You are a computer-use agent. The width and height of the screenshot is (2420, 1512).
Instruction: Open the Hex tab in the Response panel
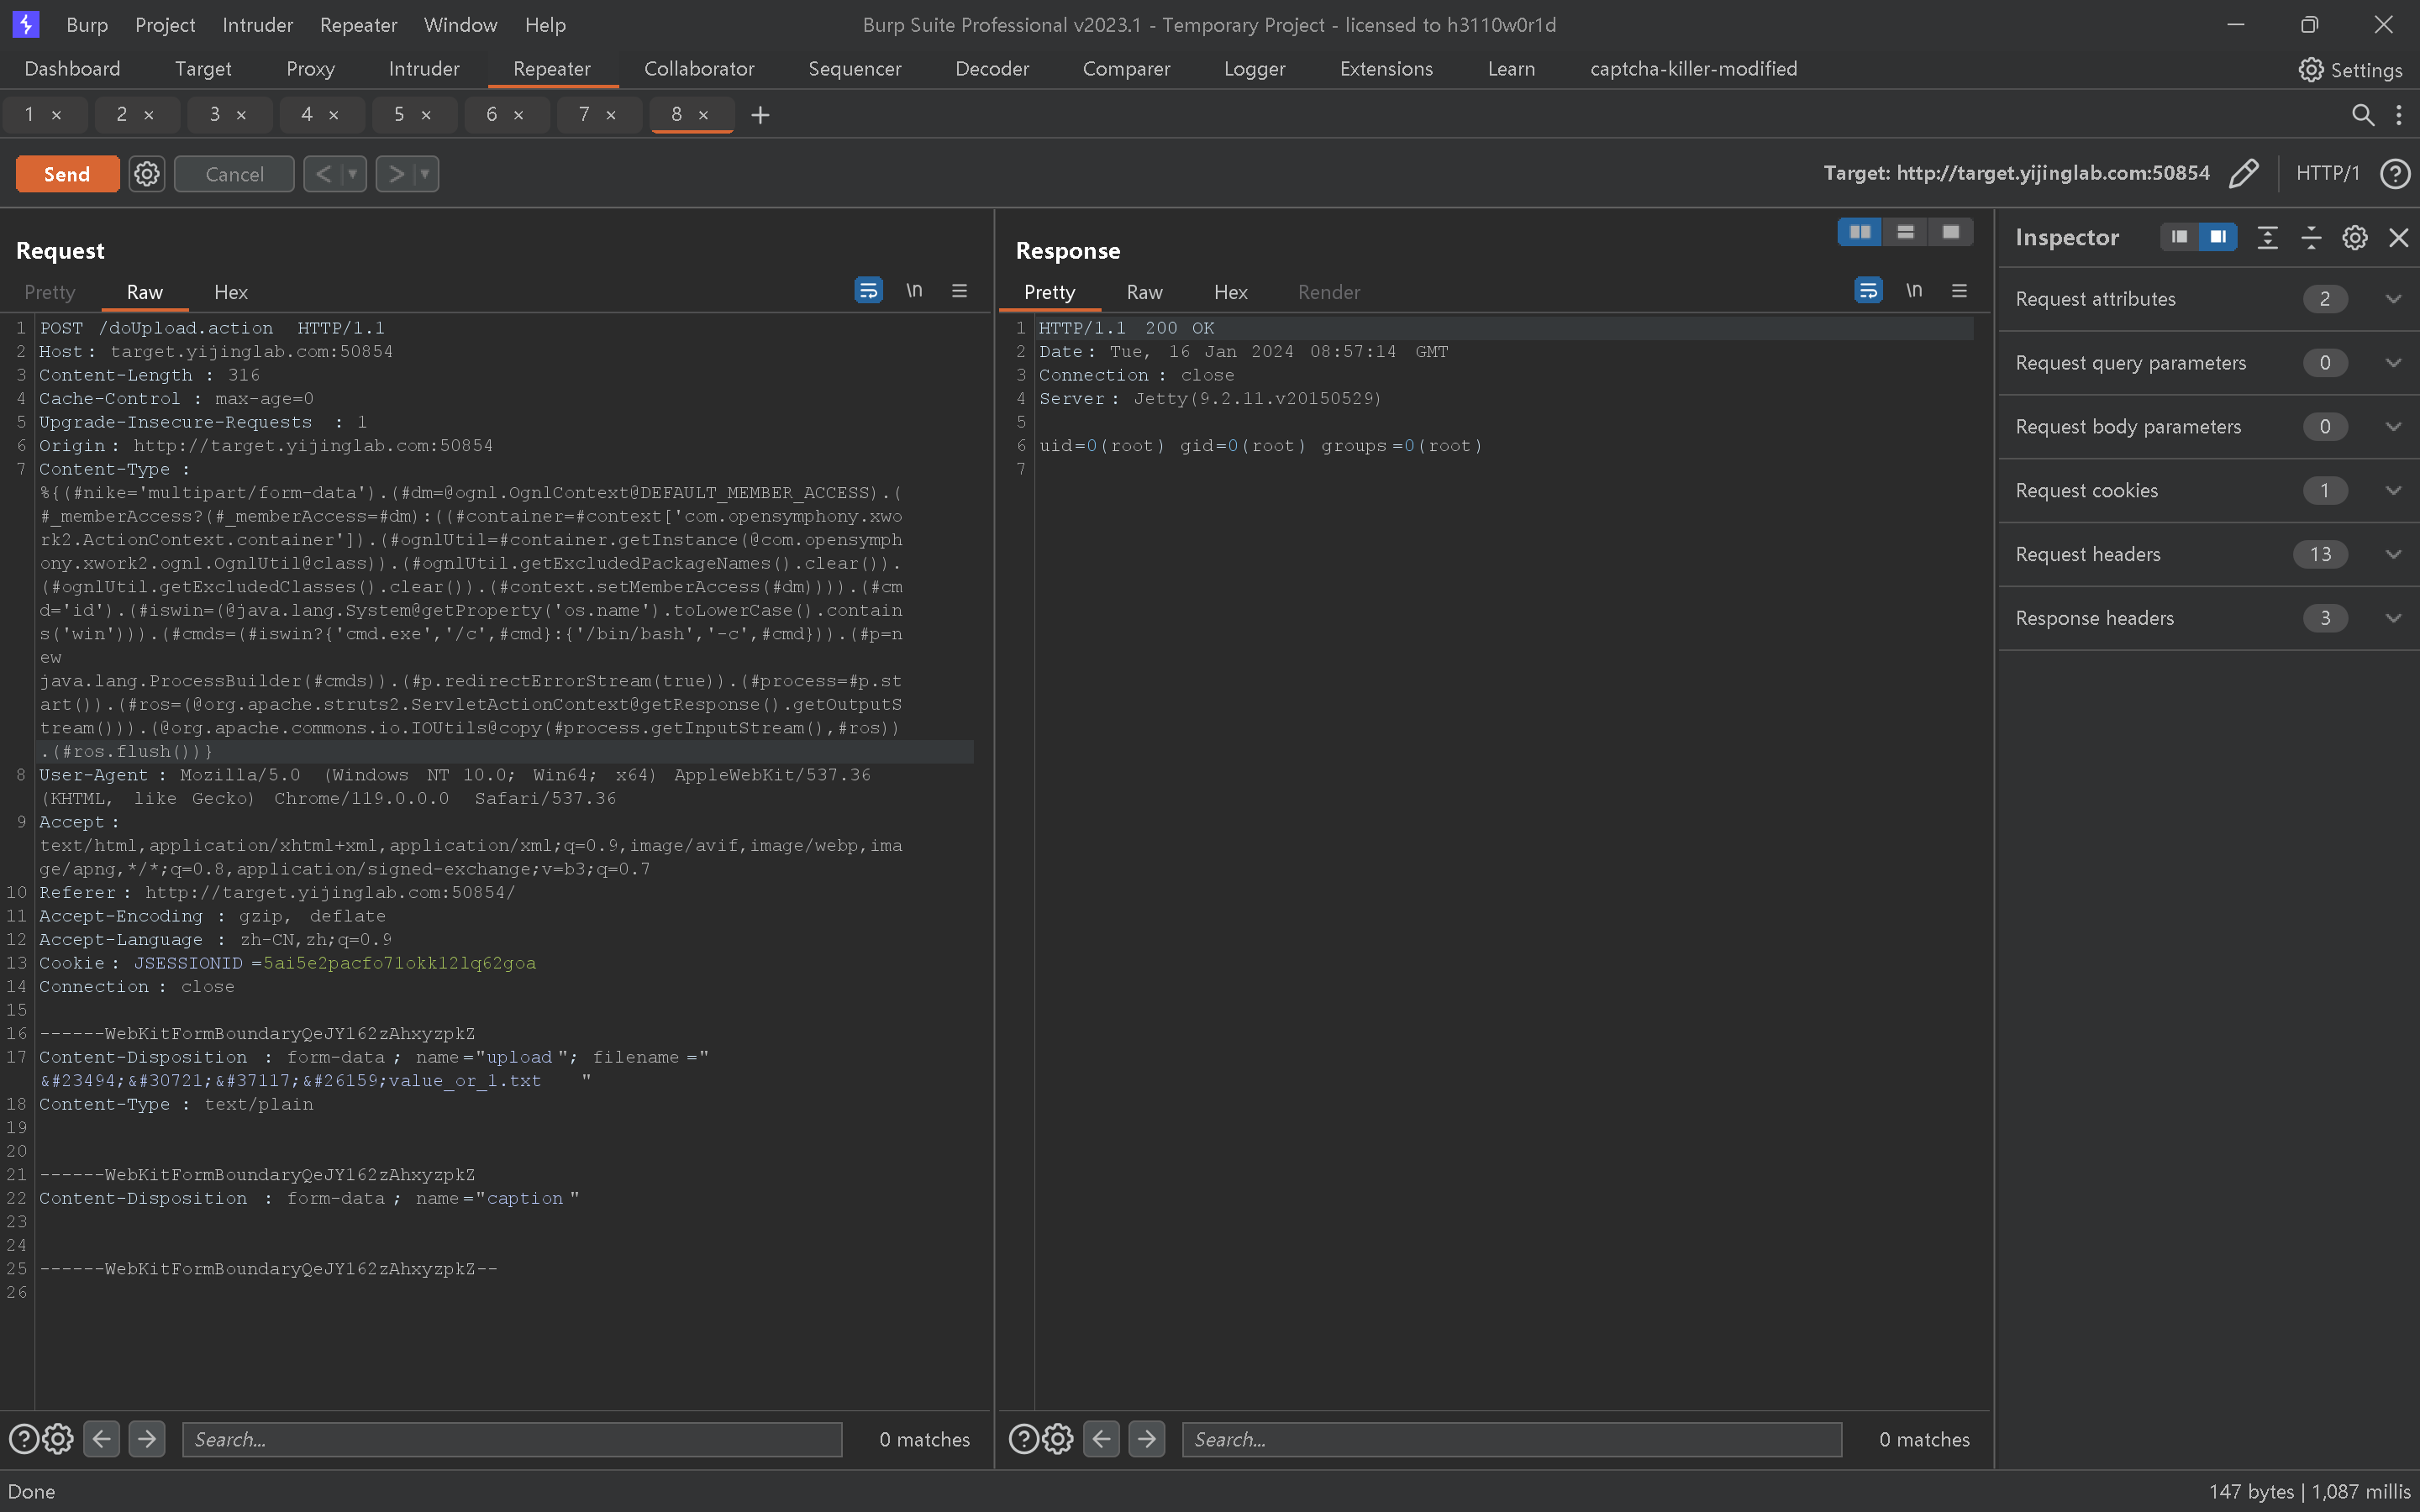(1230, 292)
